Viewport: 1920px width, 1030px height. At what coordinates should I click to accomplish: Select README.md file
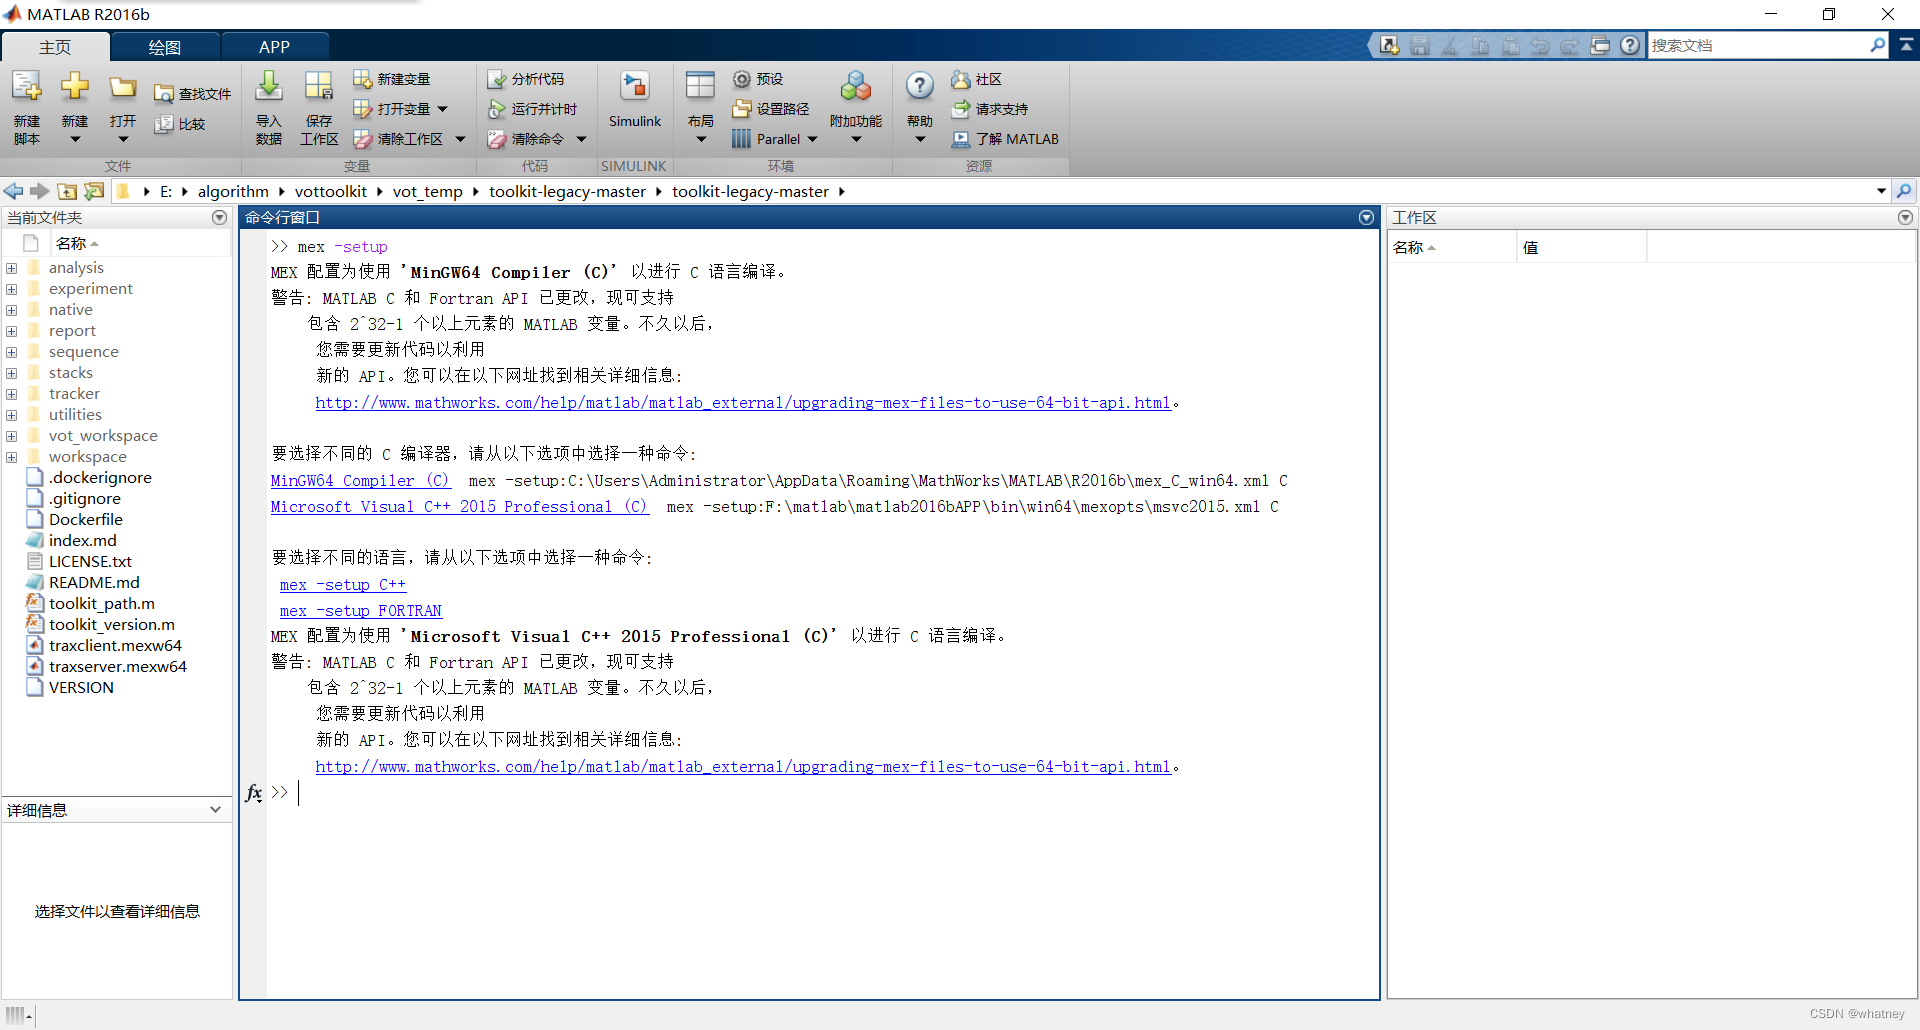pos(94,583)
